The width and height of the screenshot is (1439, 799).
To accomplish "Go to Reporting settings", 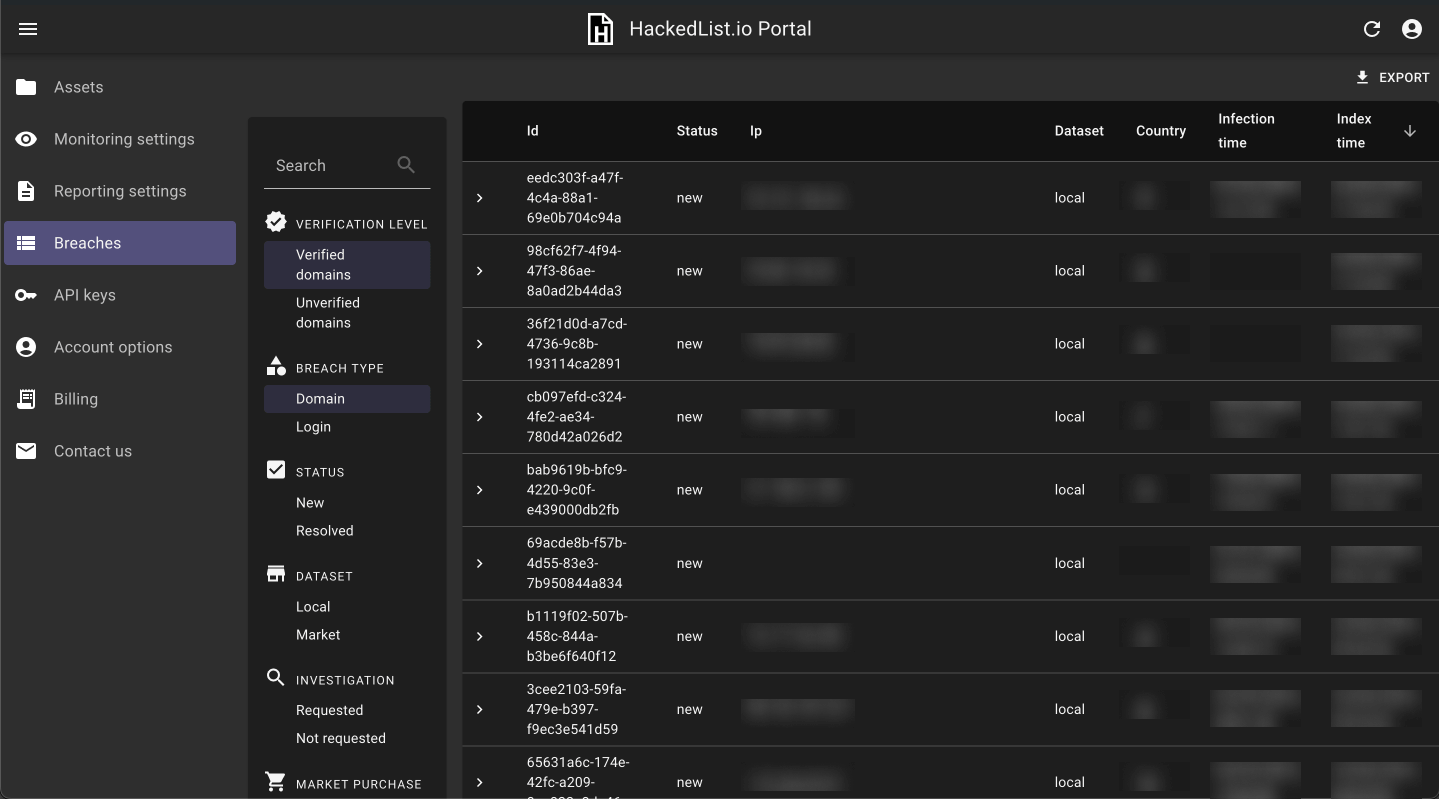I will click(120, 191).
